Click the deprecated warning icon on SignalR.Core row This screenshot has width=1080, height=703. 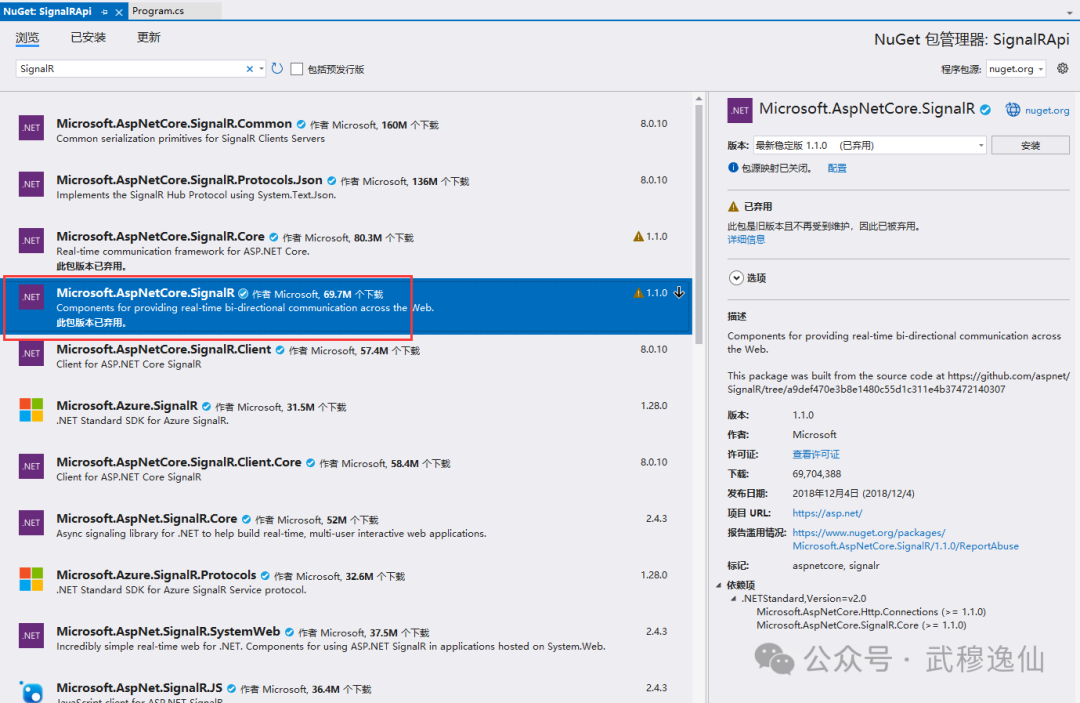click(x=638, y=236)
